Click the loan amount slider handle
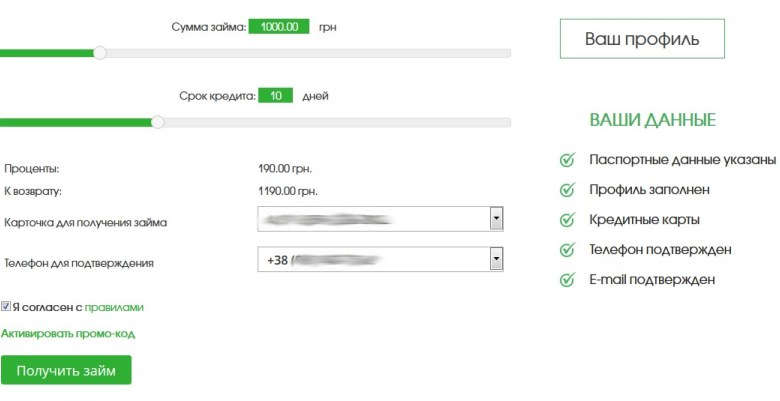Image resolution: width=780 pixels, height=401 pixels. point(99,53)
